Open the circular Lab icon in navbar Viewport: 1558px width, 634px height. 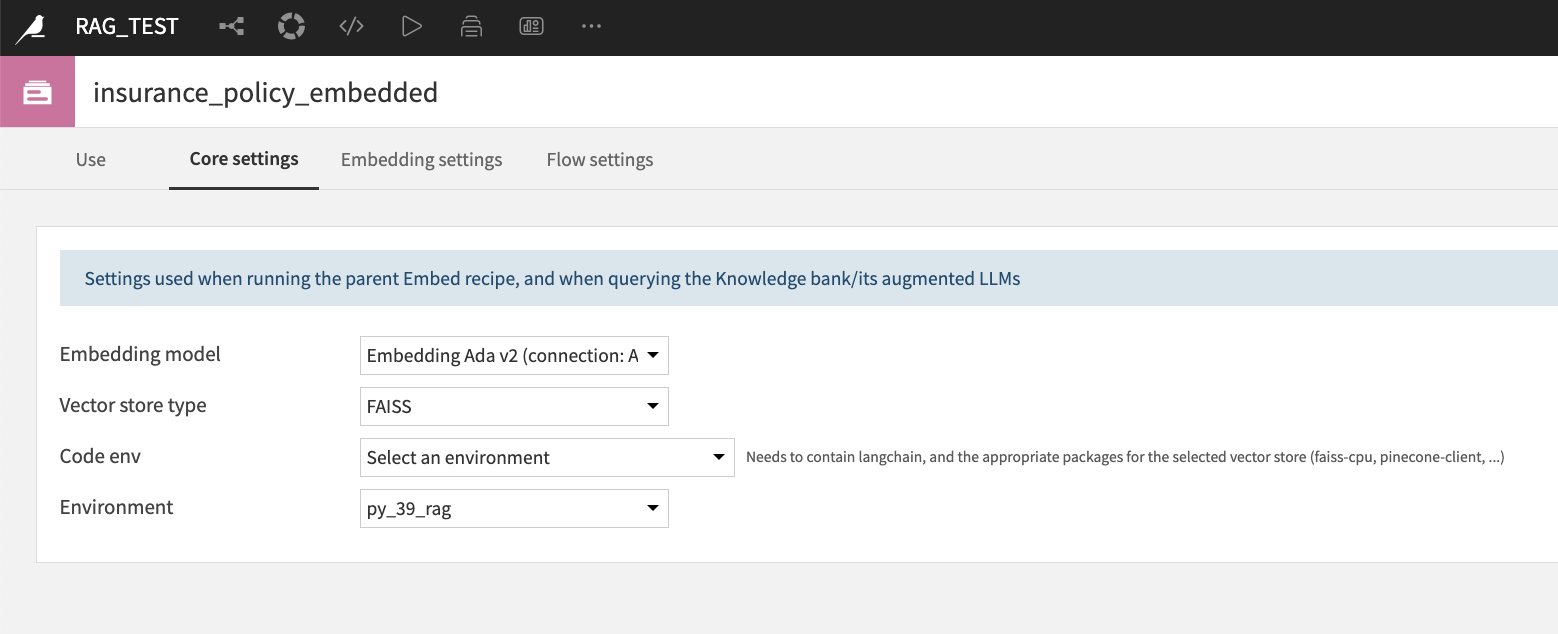[x=291, y=27]
